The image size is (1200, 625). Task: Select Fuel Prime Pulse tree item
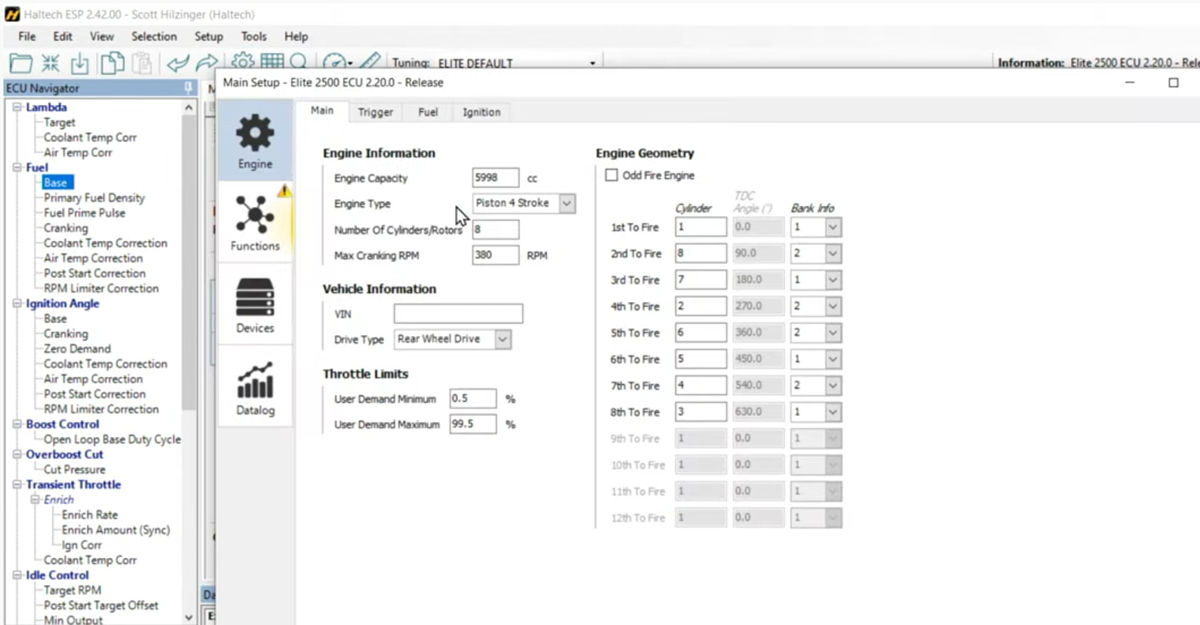pyautogui.click(x=84, y=213)
